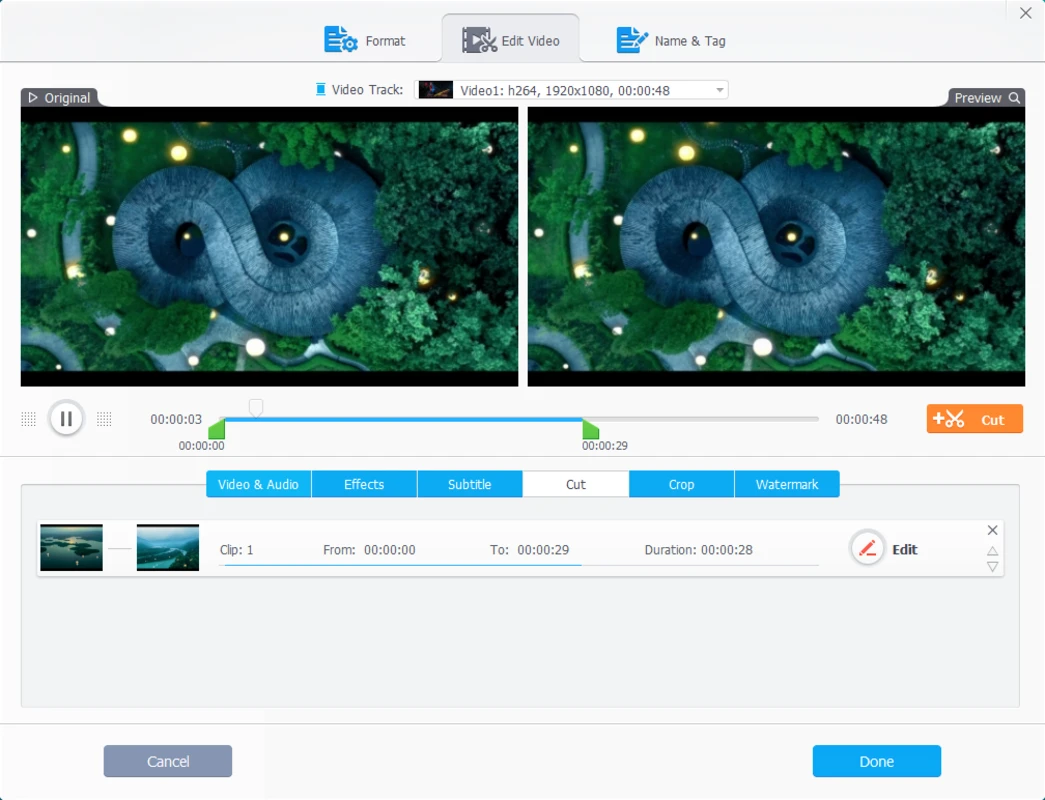Click the Original play icon above the preview
The width and height of the screenshot is (1045, 800).
coord(31,97)
